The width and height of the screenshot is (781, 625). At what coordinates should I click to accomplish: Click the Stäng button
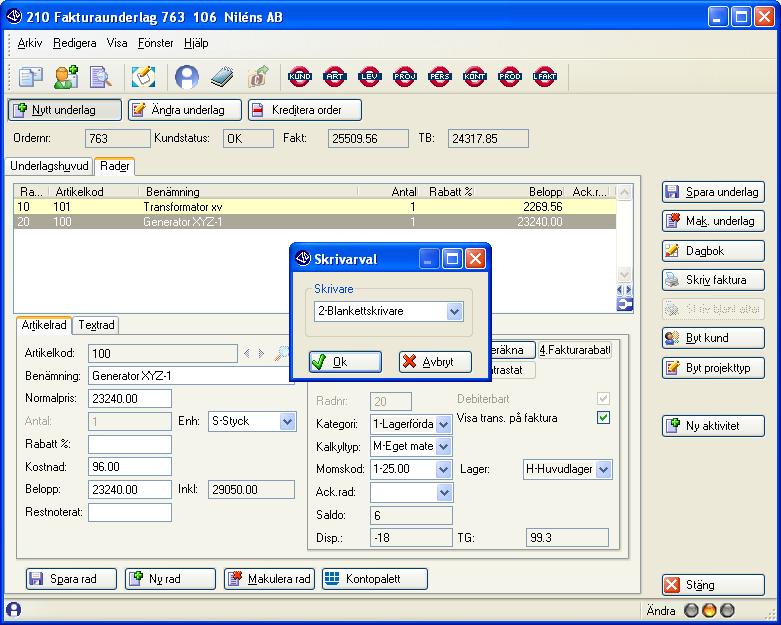point(713,585)
